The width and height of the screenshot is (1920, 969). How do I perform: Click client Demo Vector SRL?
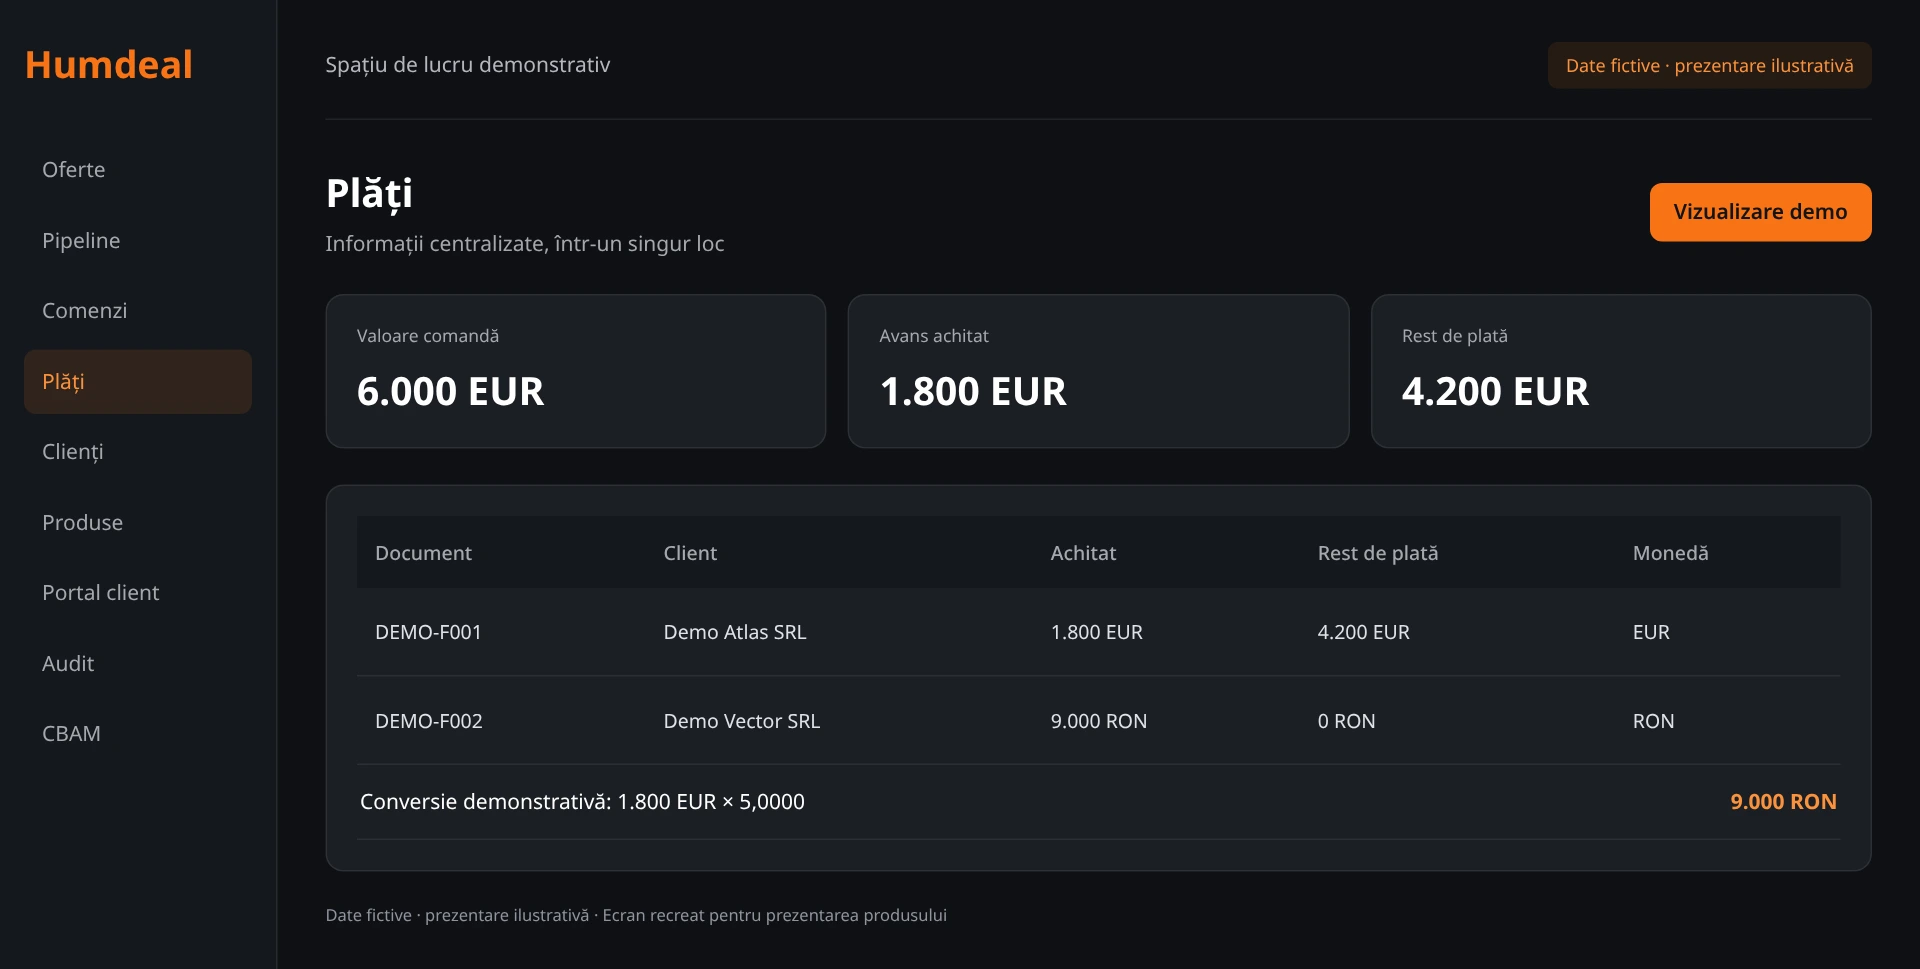742,721
